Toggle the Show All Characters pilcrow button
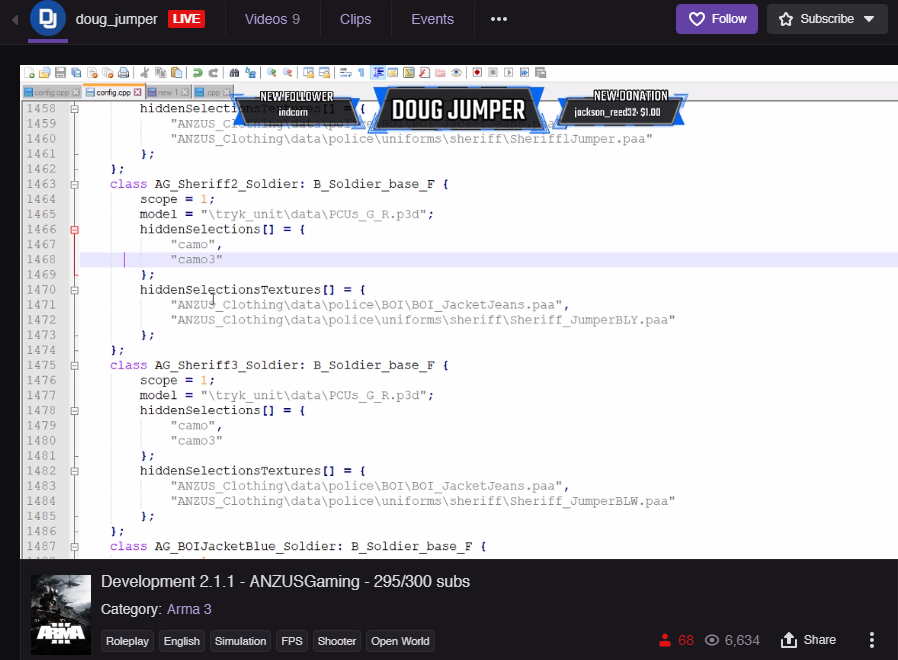 pyautogui.click(x=361, y=73)
